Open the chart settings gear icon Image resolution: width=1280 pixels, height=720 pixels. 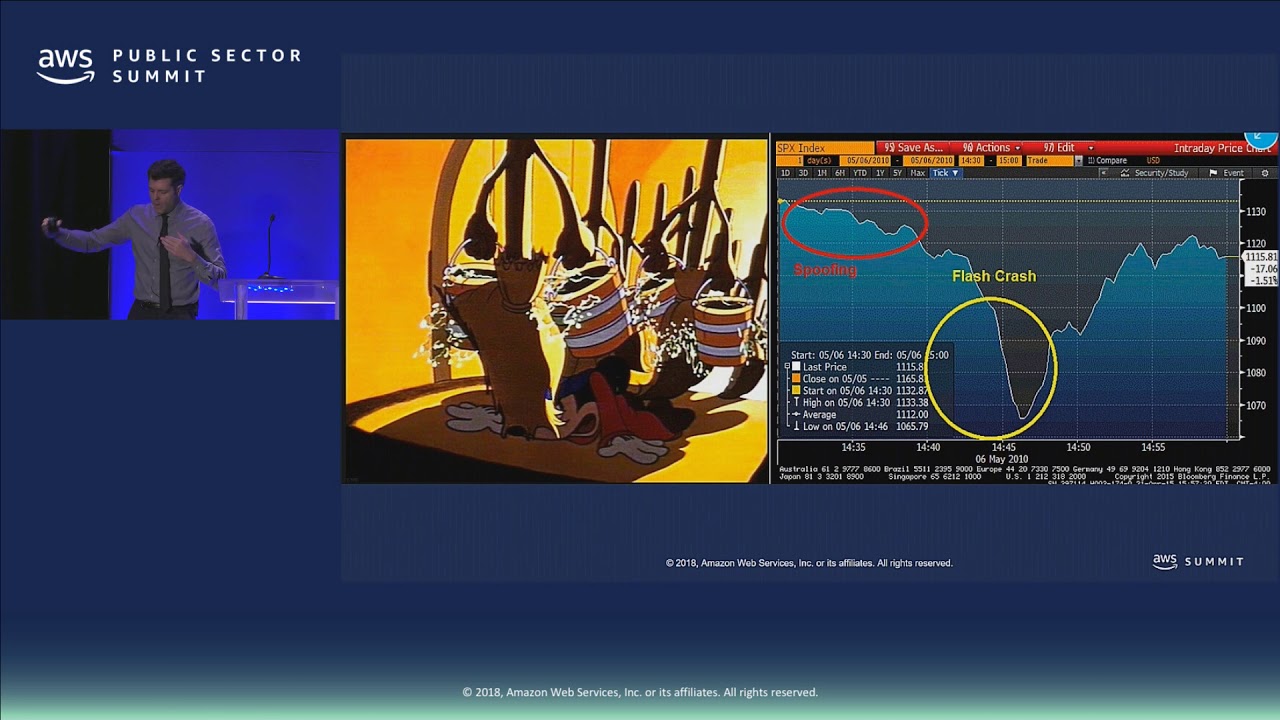pos(1265,173)
